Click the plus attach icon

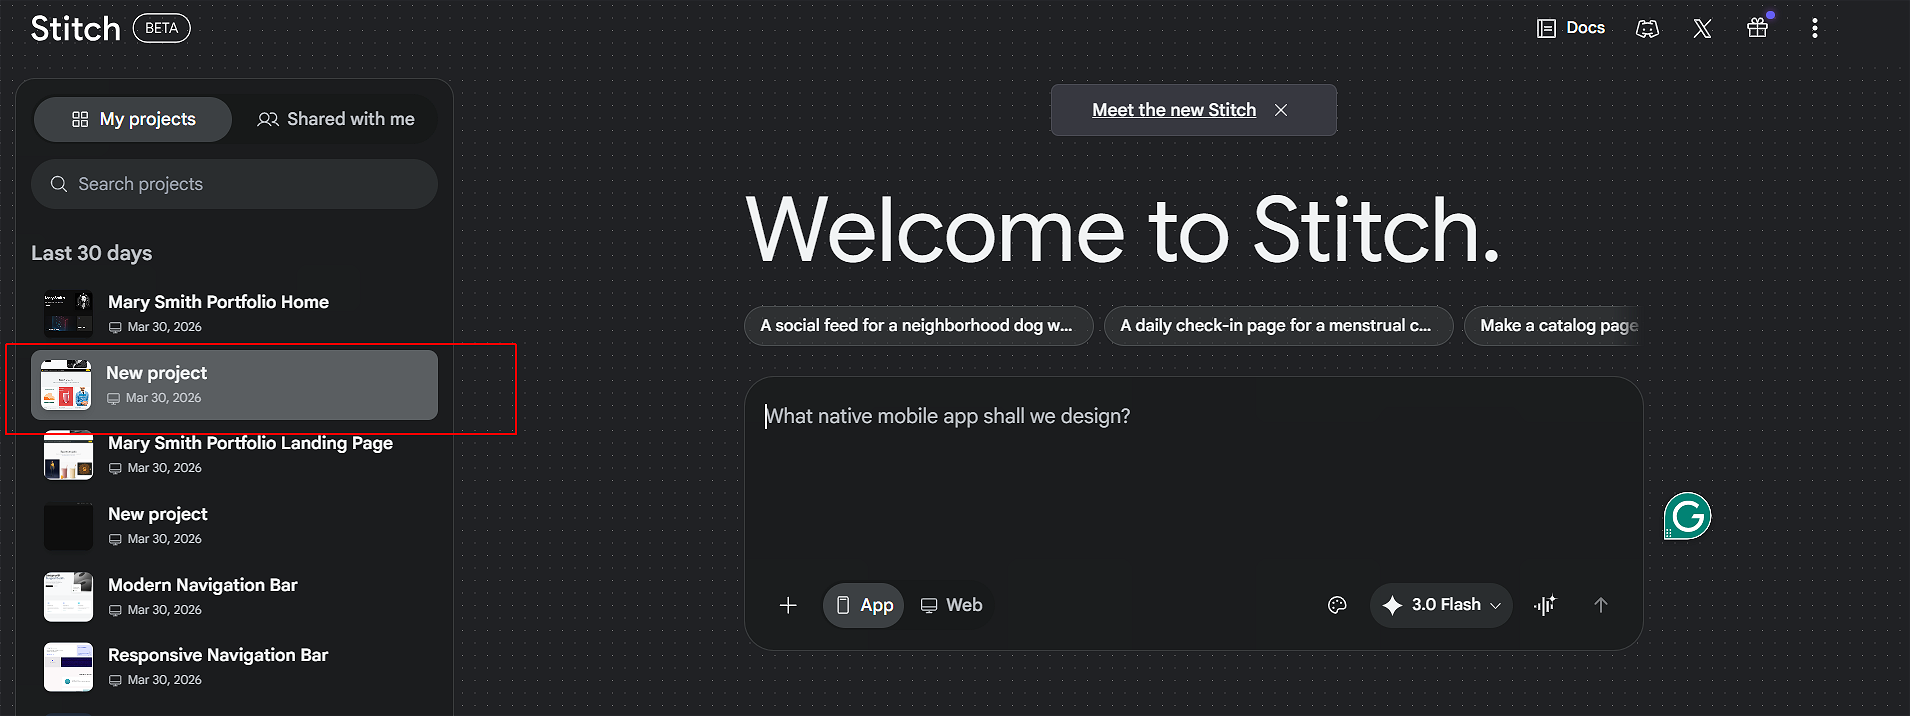click(x=788, y=605)
